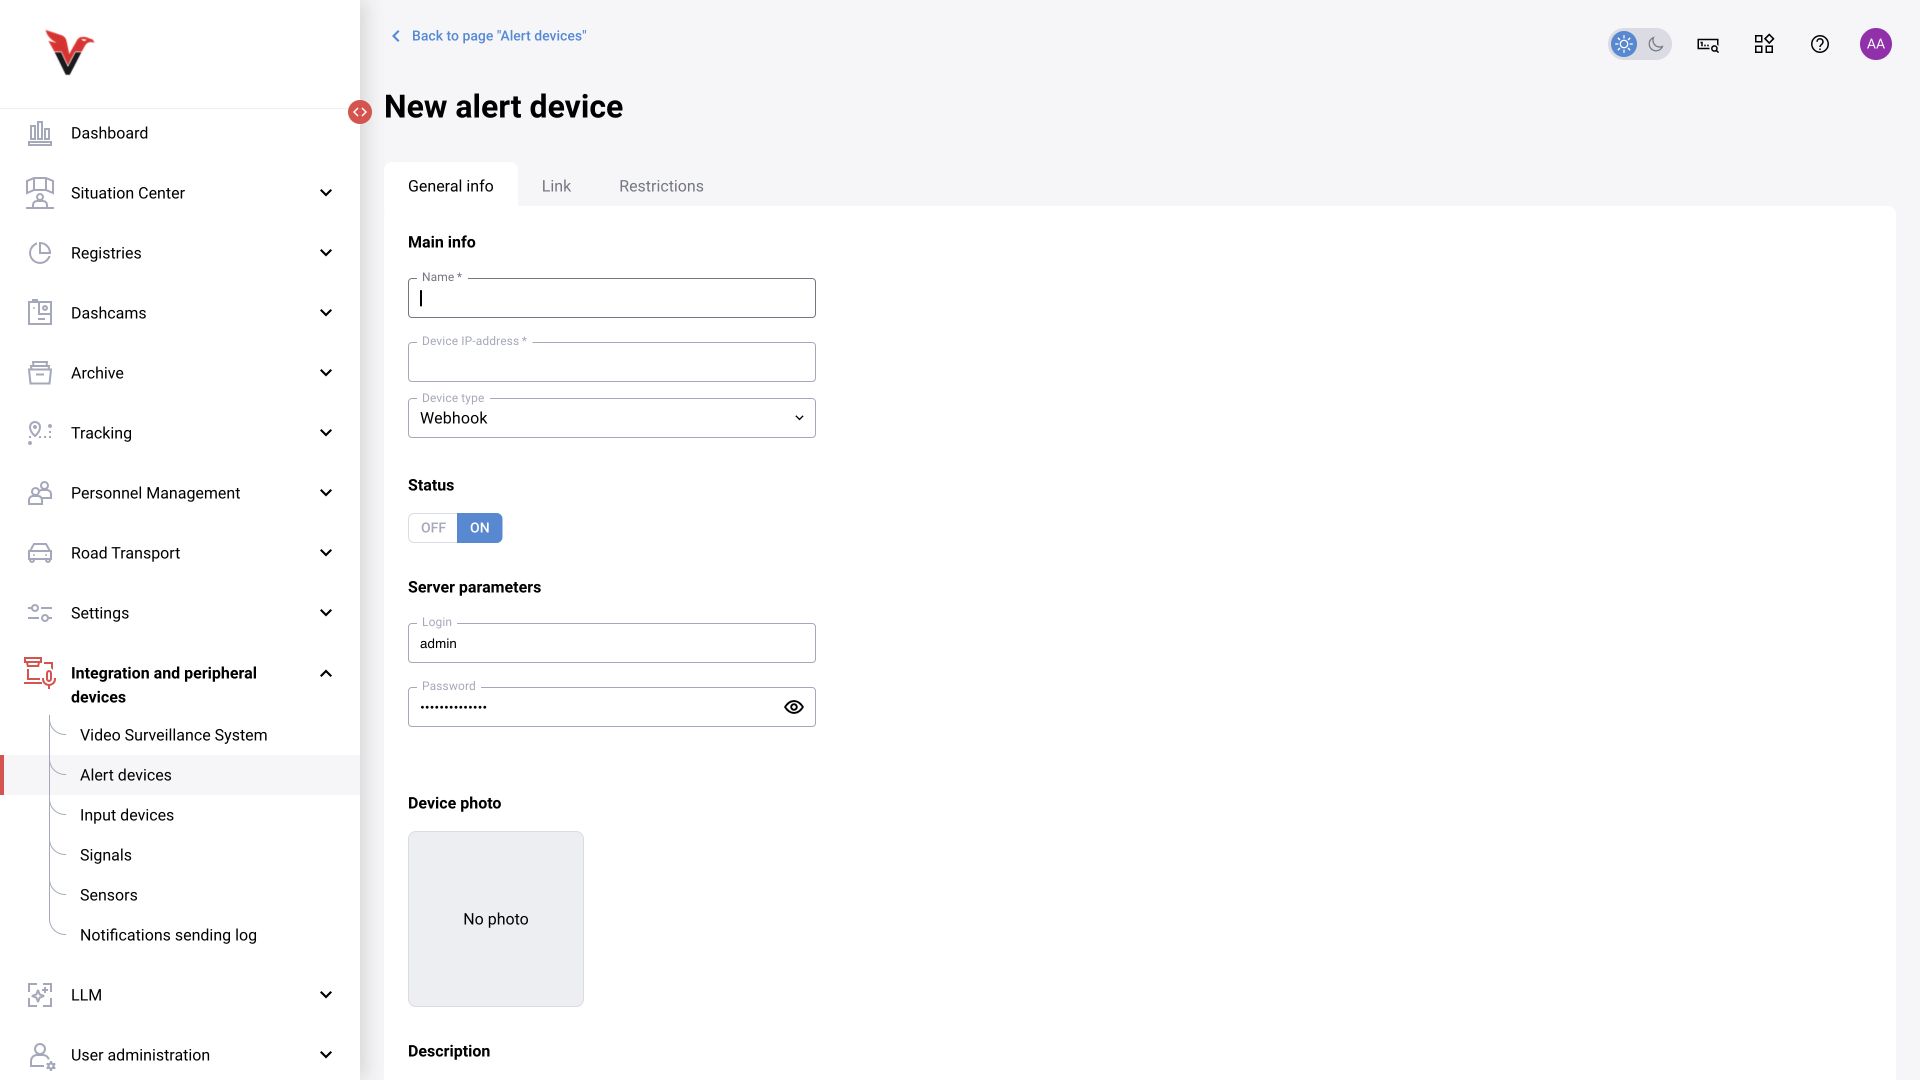Screen dimensions: 1920x1080
Task: Open the Device type Webhook dropdown
Action: coord(612,418)
